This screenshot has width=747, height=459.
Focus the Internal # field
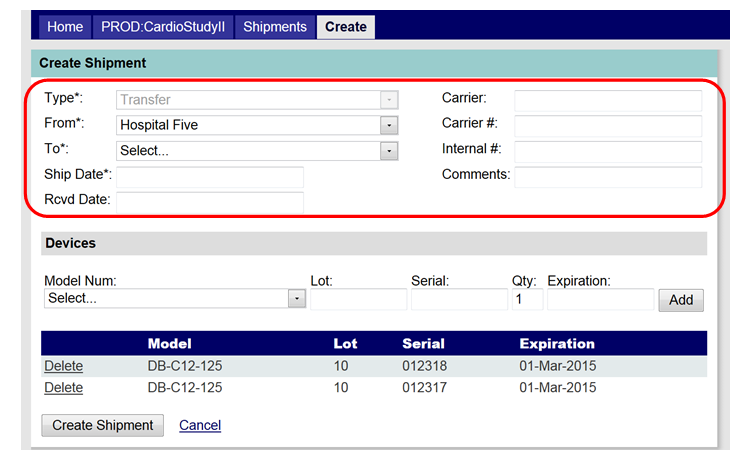click(x=608, y=151)
